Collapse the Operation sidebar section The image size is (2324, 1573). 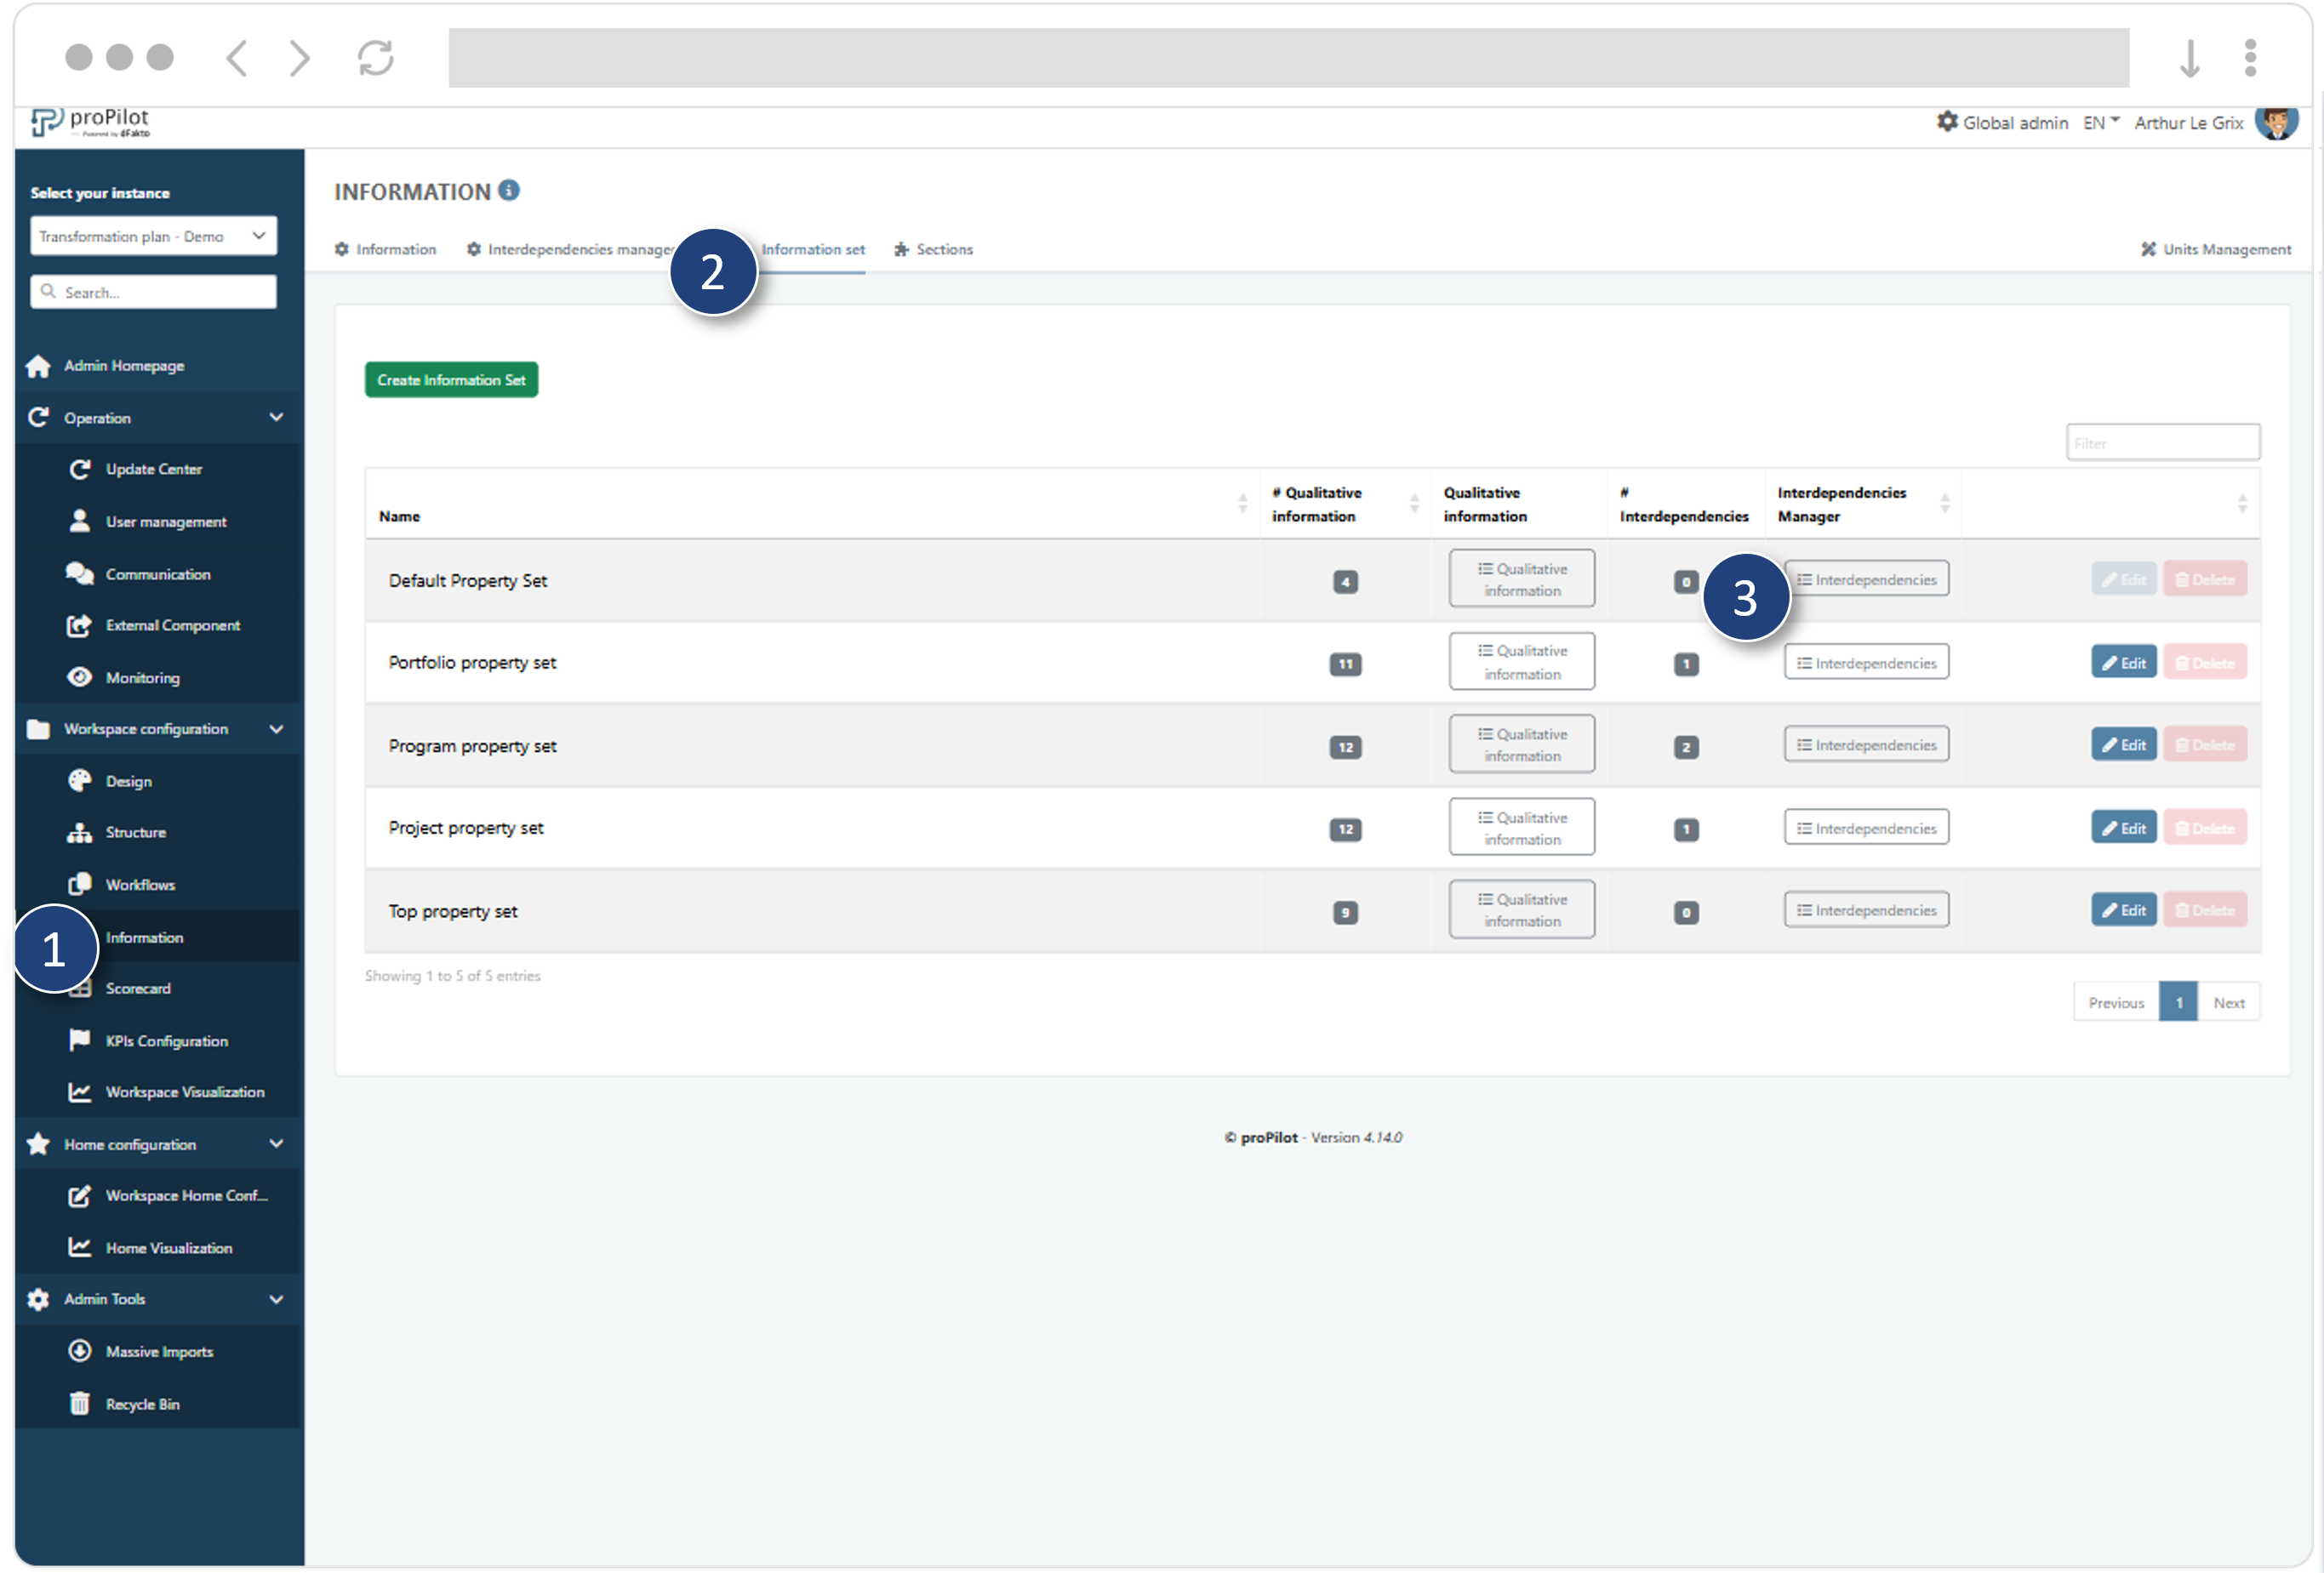[x=276, y=417]
